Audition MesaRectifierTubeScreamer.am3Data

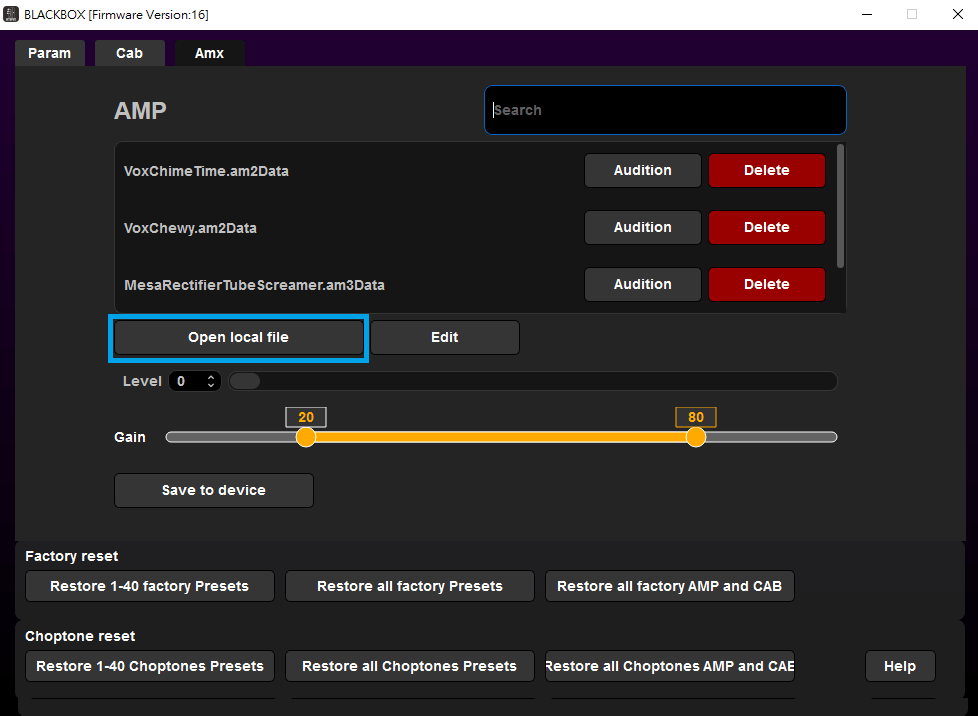pos(642,284)
